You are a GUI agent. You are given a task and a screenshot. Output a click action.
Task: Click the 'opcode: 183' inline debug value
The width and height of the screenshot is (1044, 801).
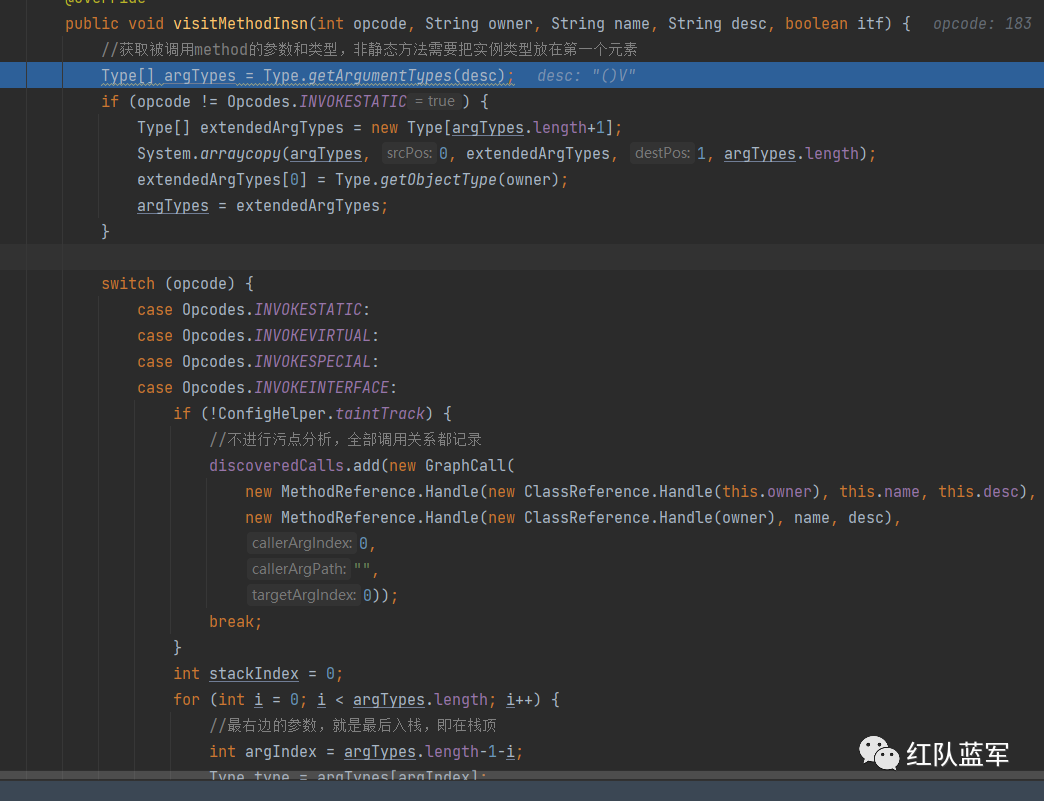pyautogui.click(x=982, y=23)
